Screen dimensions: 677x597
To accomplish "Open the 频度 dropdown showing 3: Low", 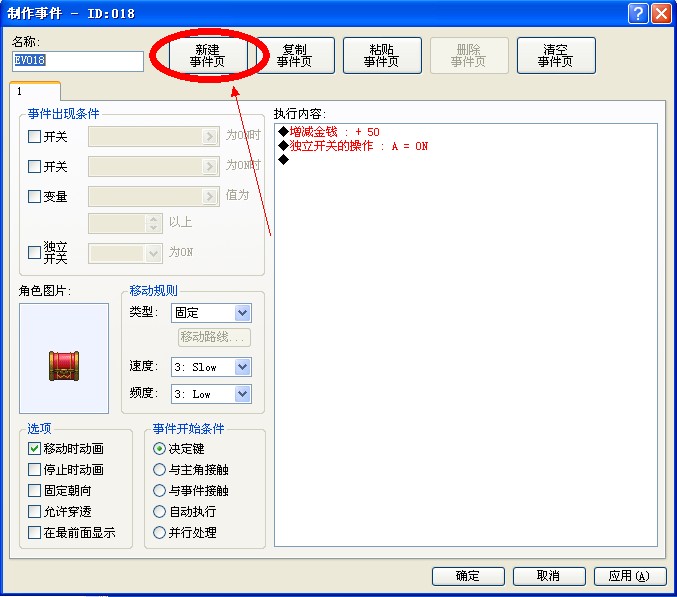I will pos(211,394).
